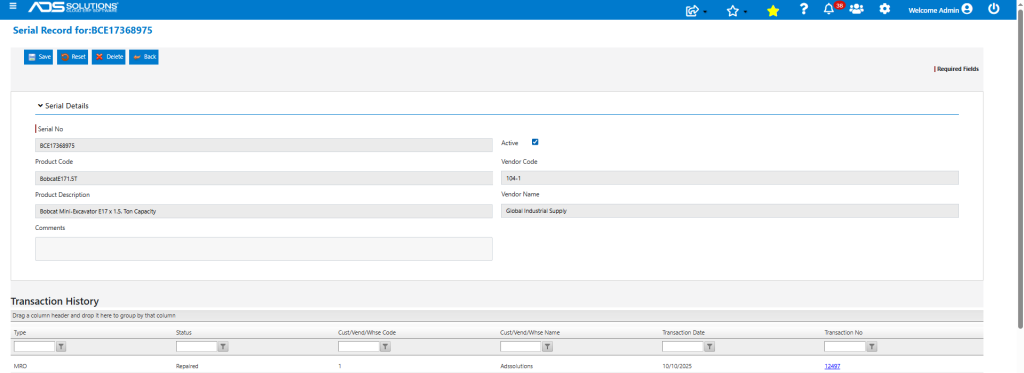Viewport: 1024px width, 373px height.
Task: Click the Vendor Name field
Action: 730,211
